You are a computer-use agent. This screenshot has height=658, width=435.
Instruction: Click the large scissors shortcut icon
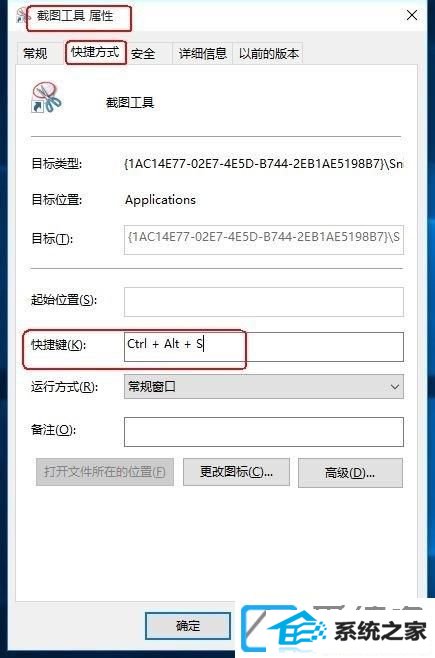click(x=46, y=97)
